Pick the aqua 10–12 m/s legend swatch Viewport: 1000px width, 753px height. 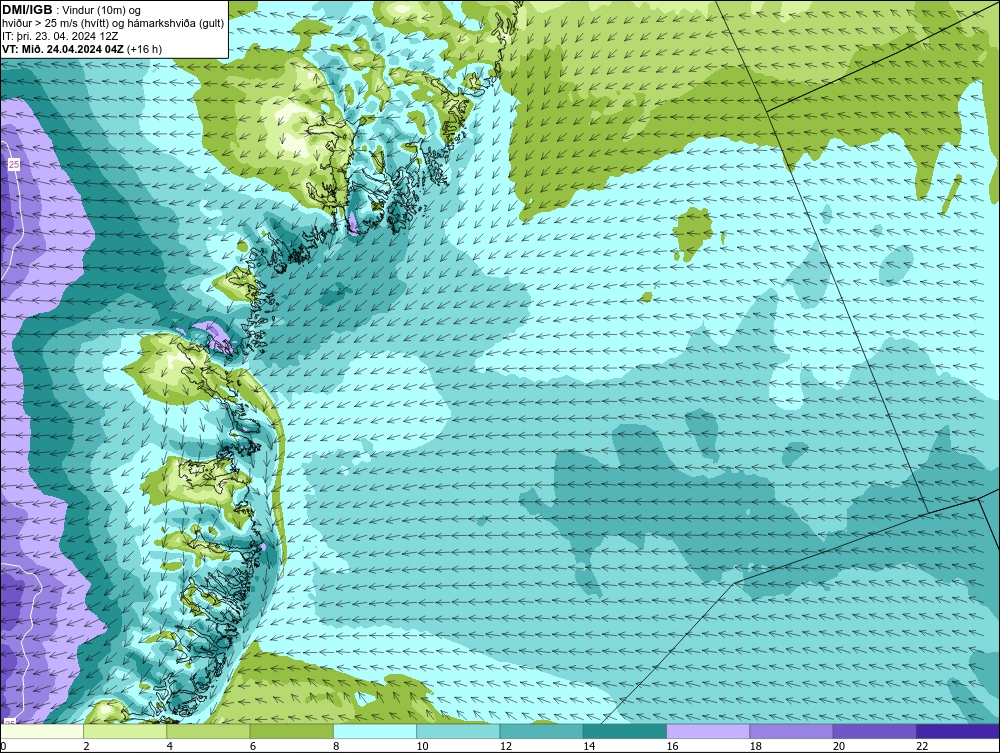pyautogui.click(x=458, y=731)
